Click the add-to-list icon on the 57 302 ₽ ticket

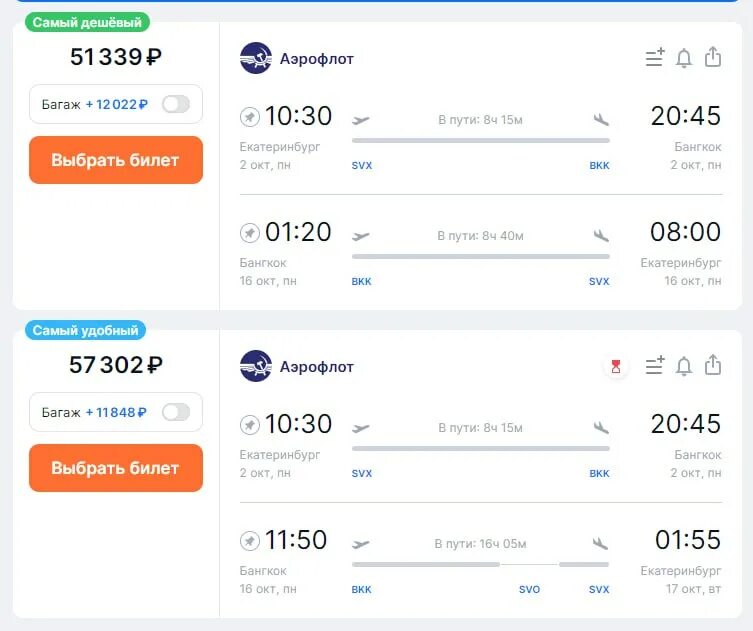655,366
